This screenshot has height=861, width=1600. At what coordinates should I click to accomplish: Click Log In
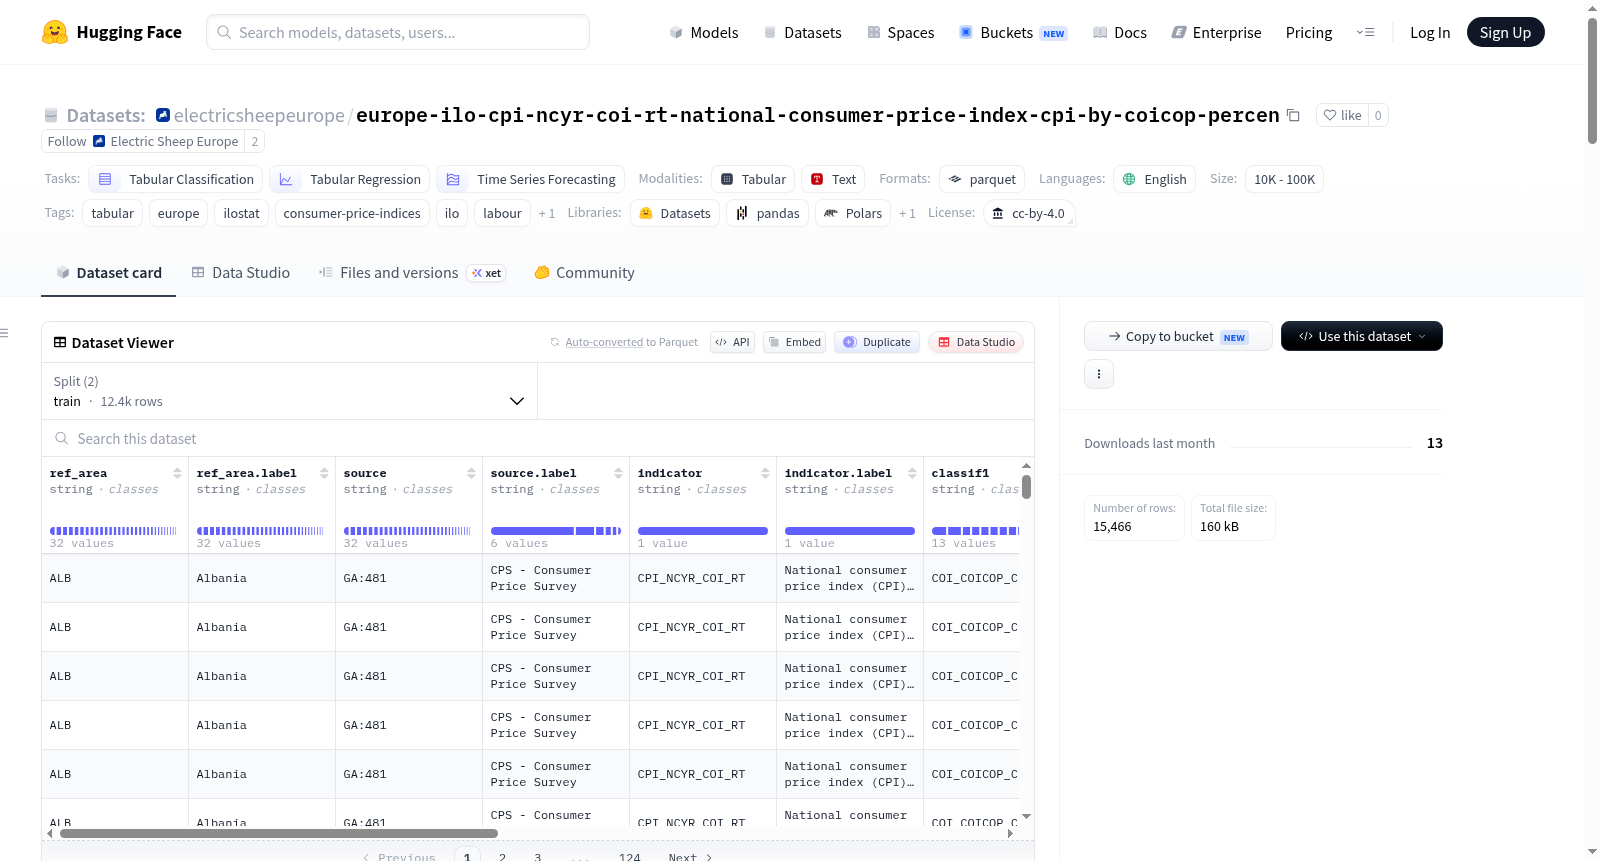pos(1430,32)
